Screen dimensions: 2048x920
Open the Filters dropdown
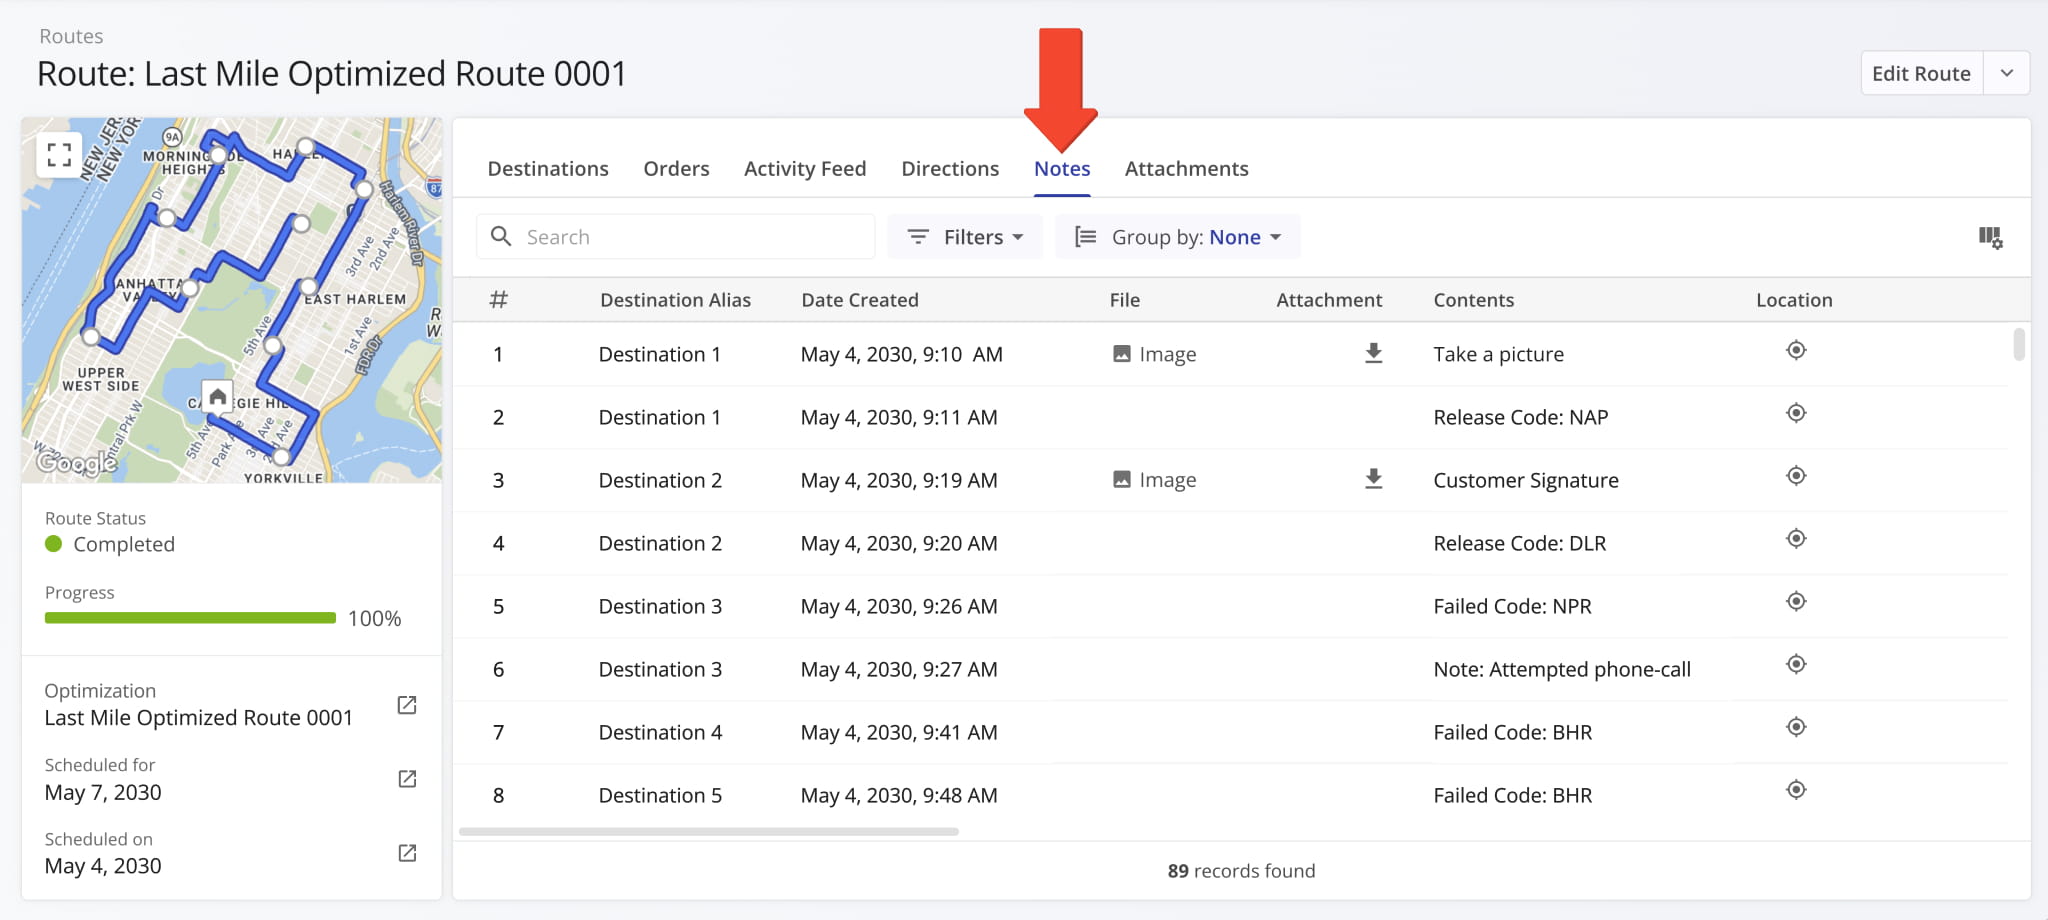pyautogui.click(x=964, y=237)
